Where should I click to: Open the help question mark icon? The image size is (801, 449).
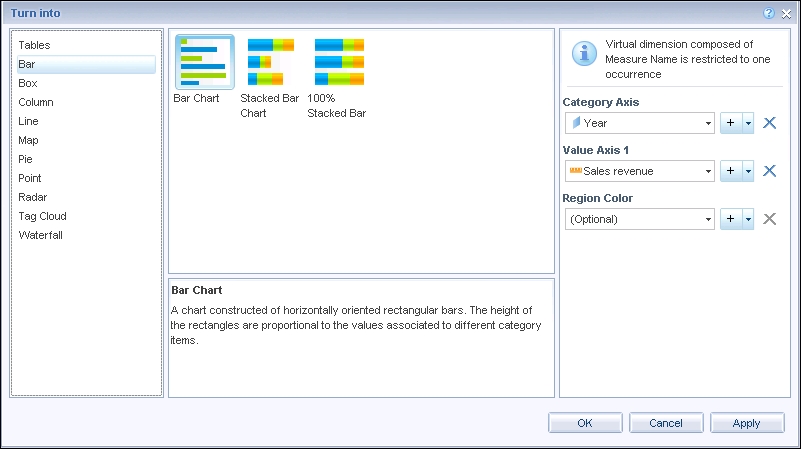[768, 14]
